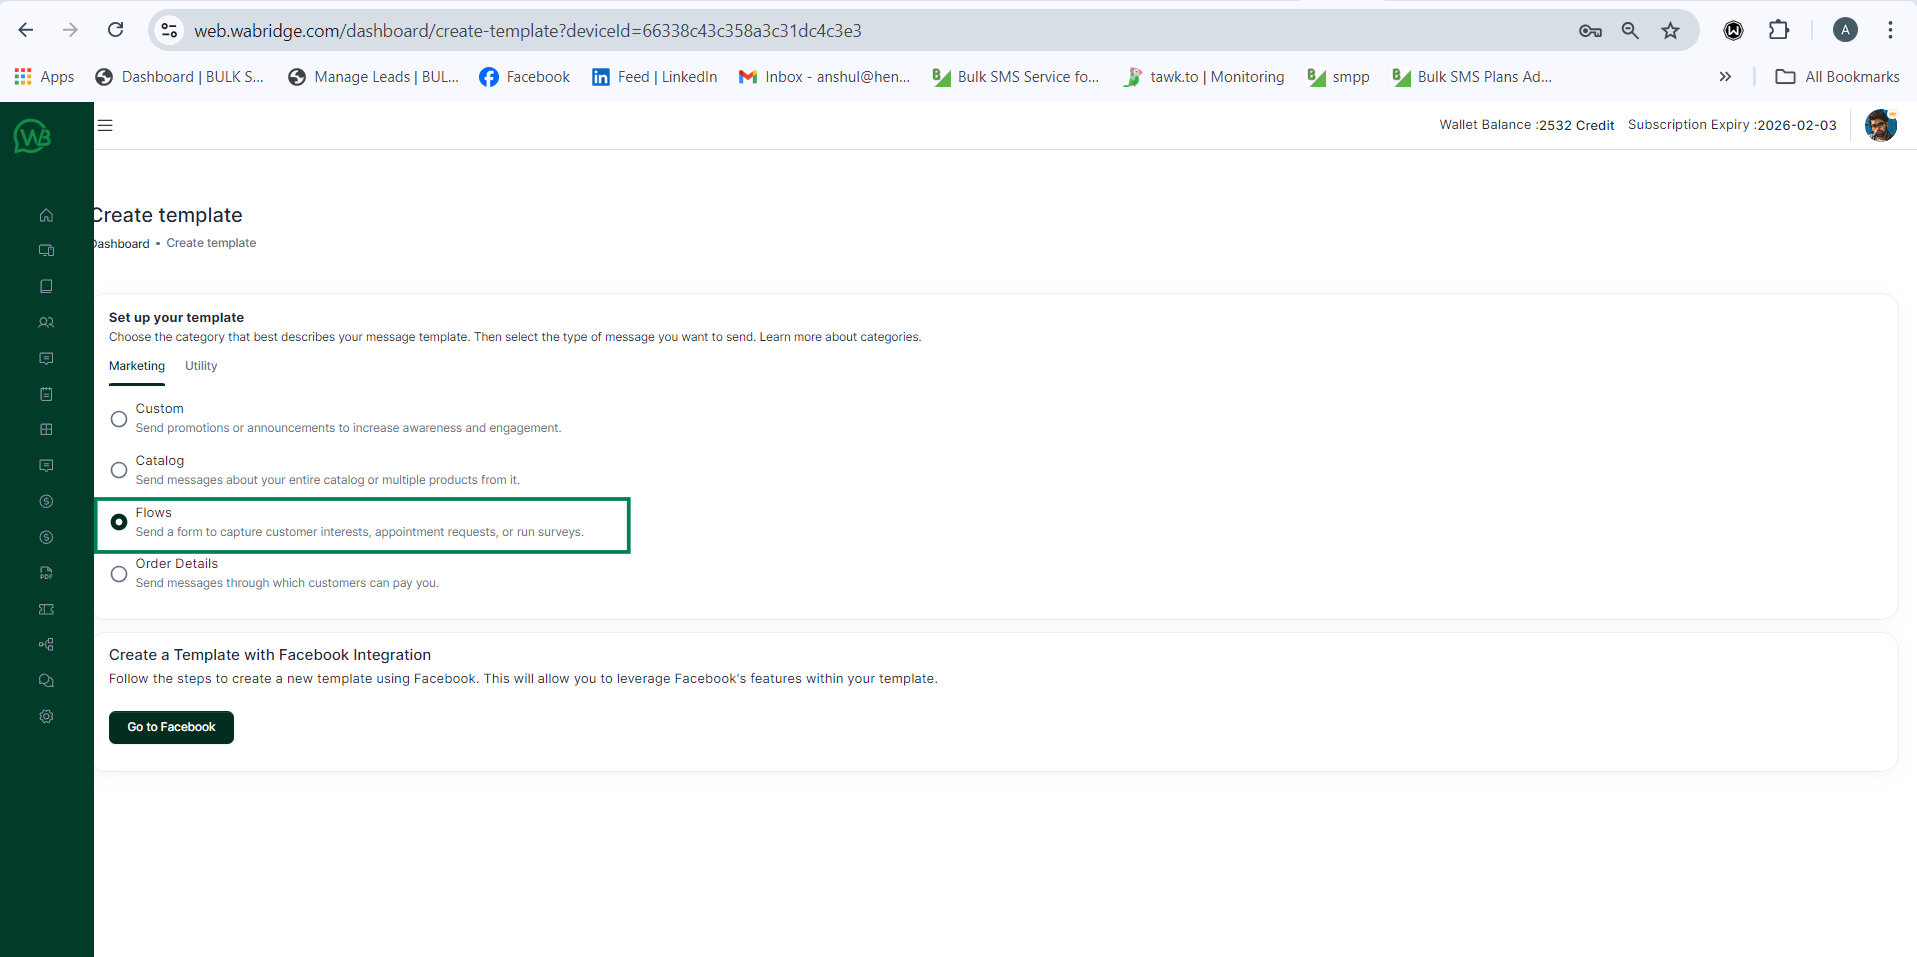The image size is (1917, 957).
Task: Select the Order Details radio option
Action: (119, 574)
